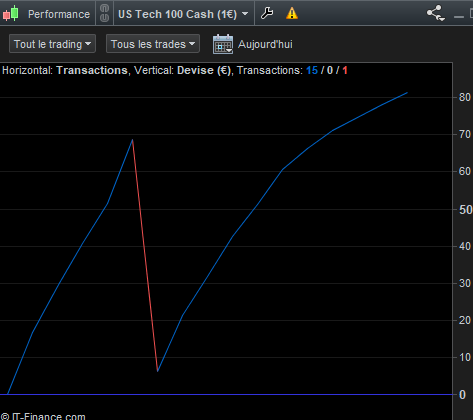Open the calendar date picker icon

click(223, 44)
